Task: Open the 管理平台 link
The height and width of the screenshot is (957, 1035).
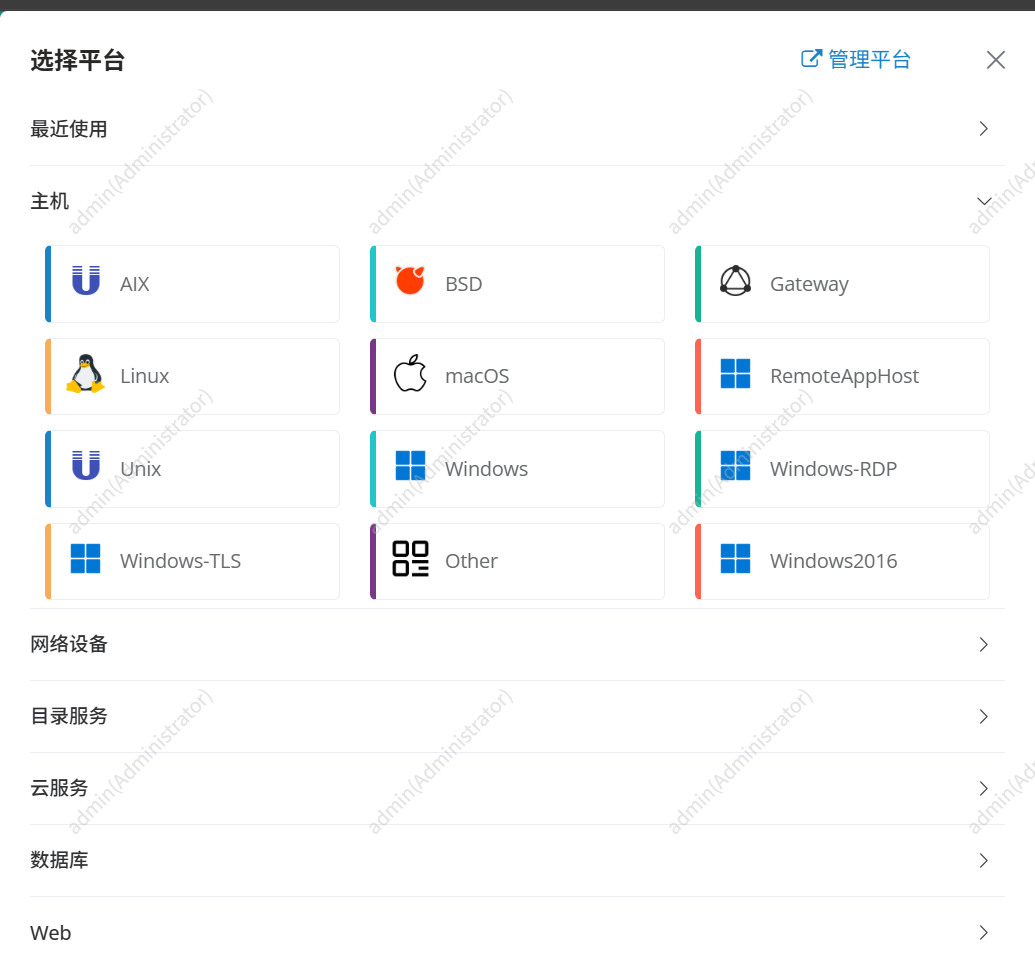Action: click(855, 59)
